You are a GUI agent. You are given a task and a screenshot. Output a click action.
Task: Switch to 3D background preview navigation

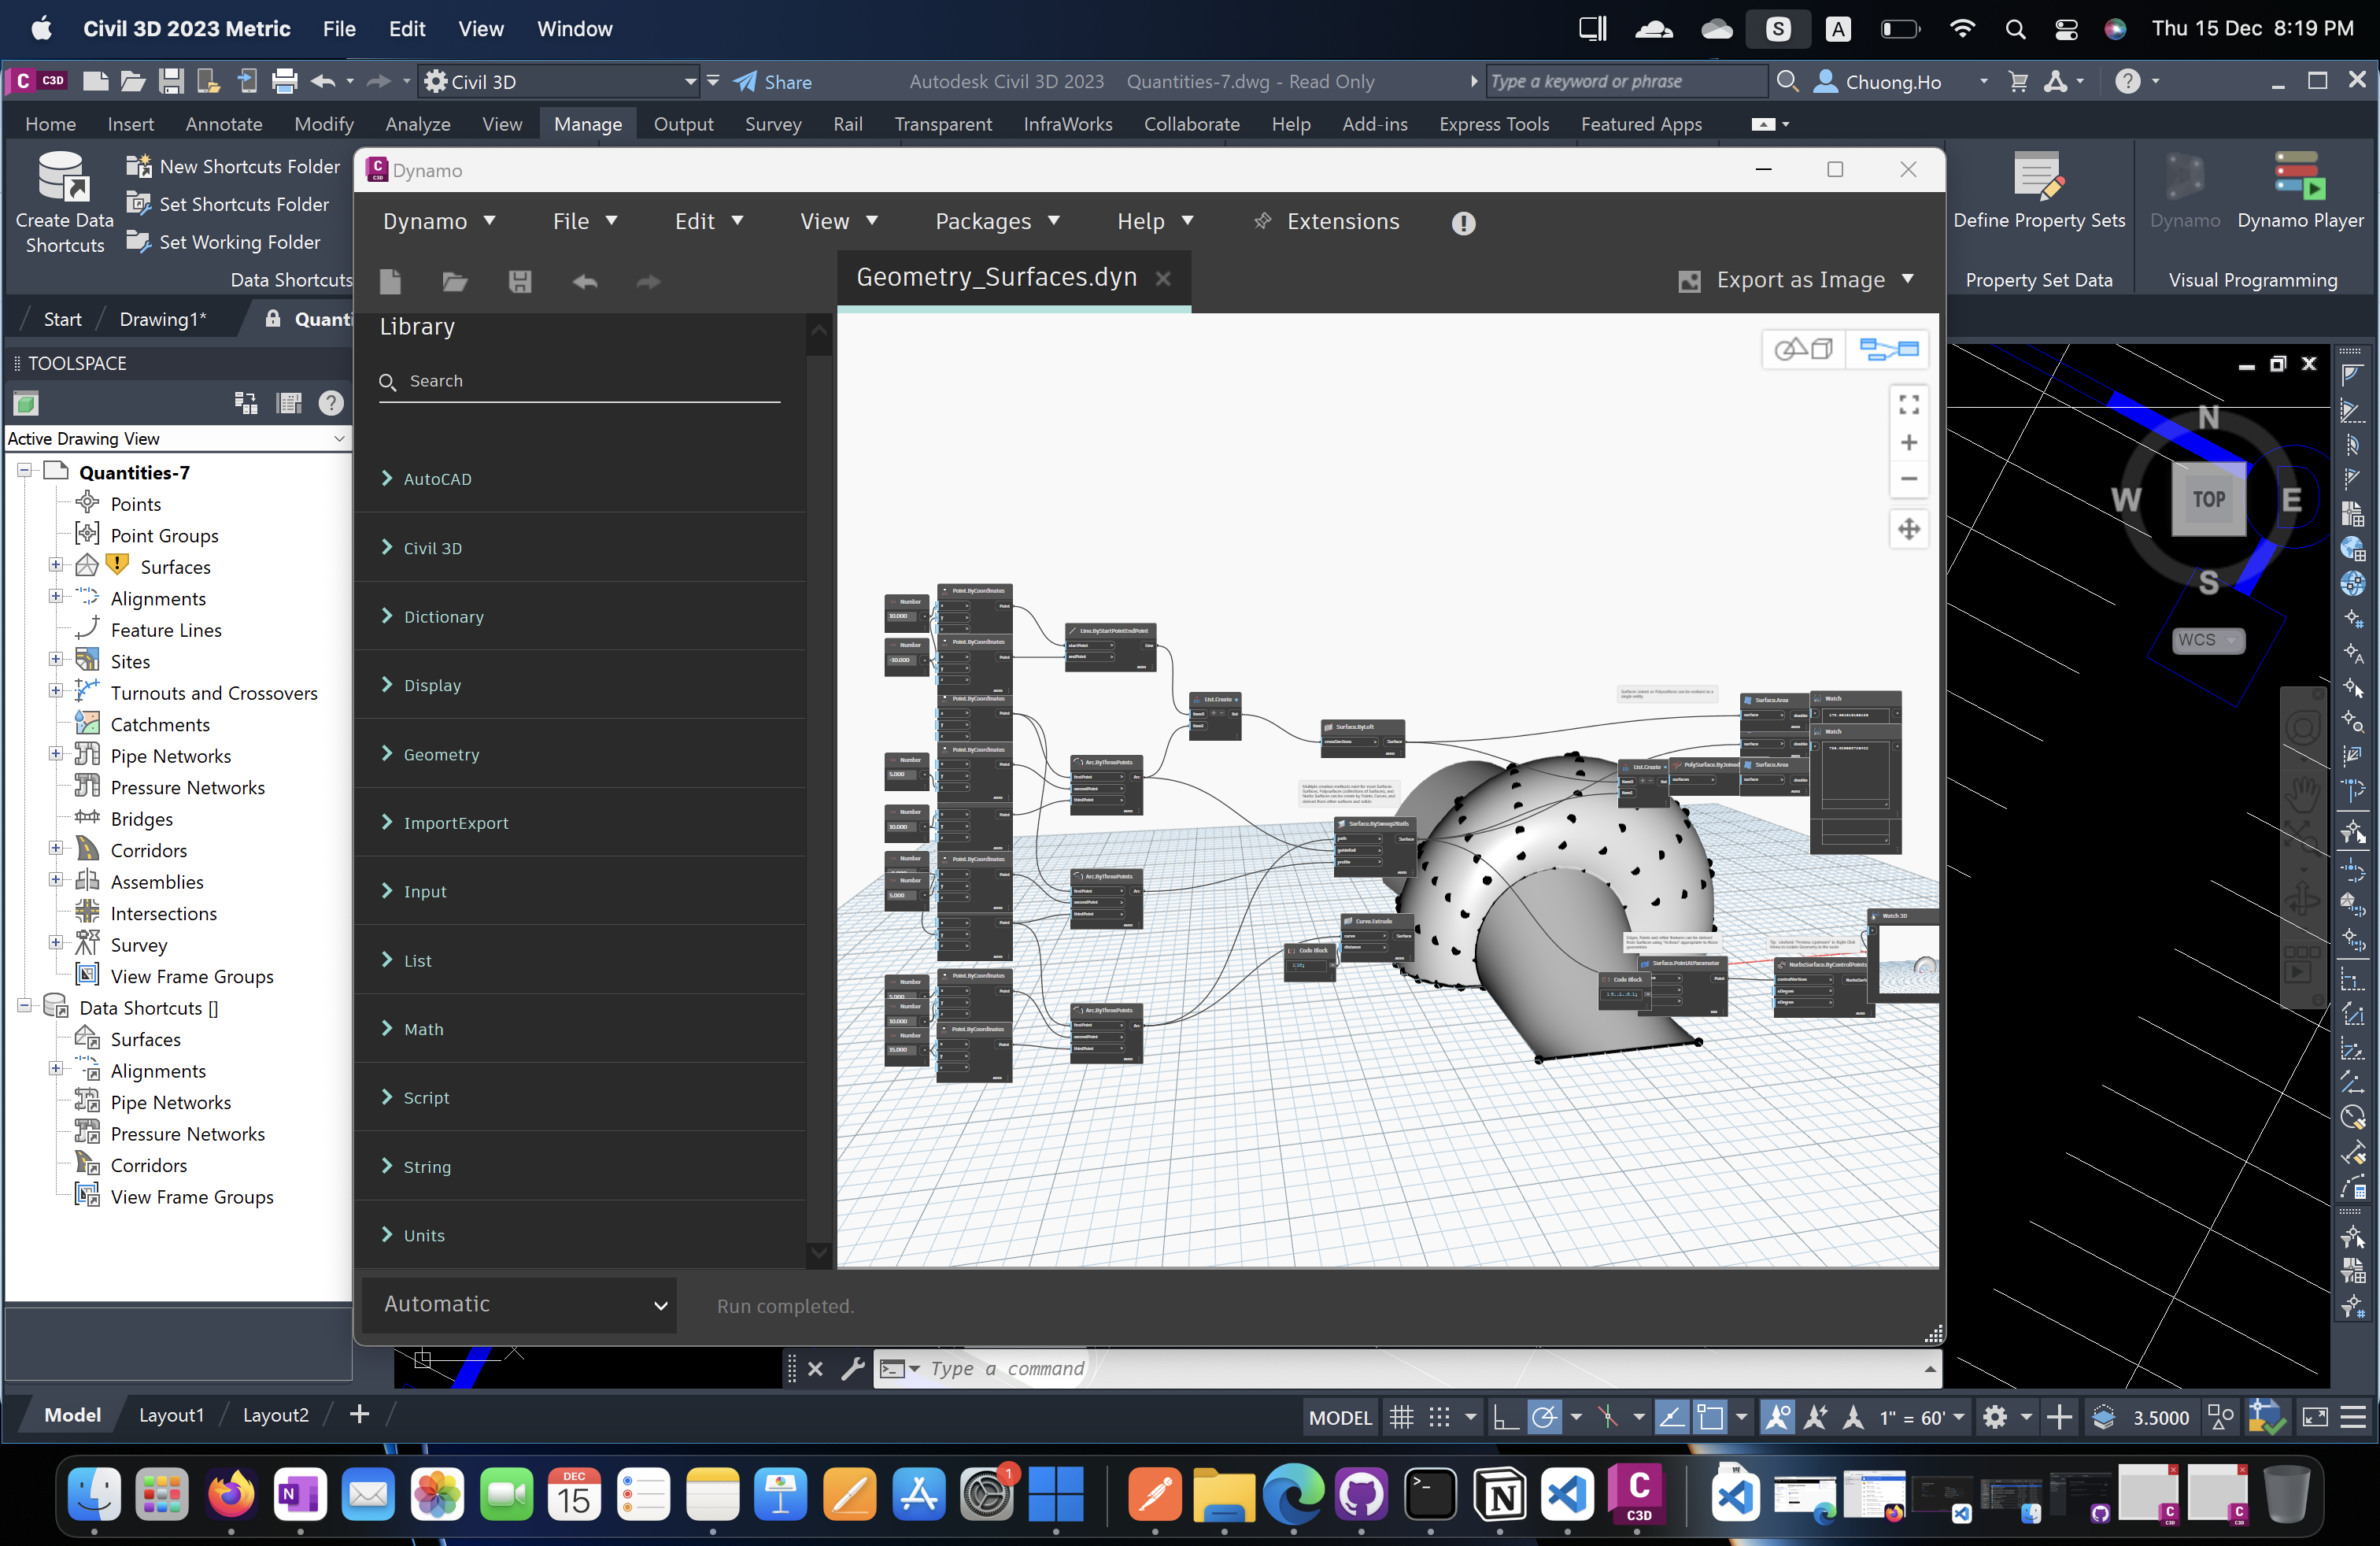[1803, 349]
